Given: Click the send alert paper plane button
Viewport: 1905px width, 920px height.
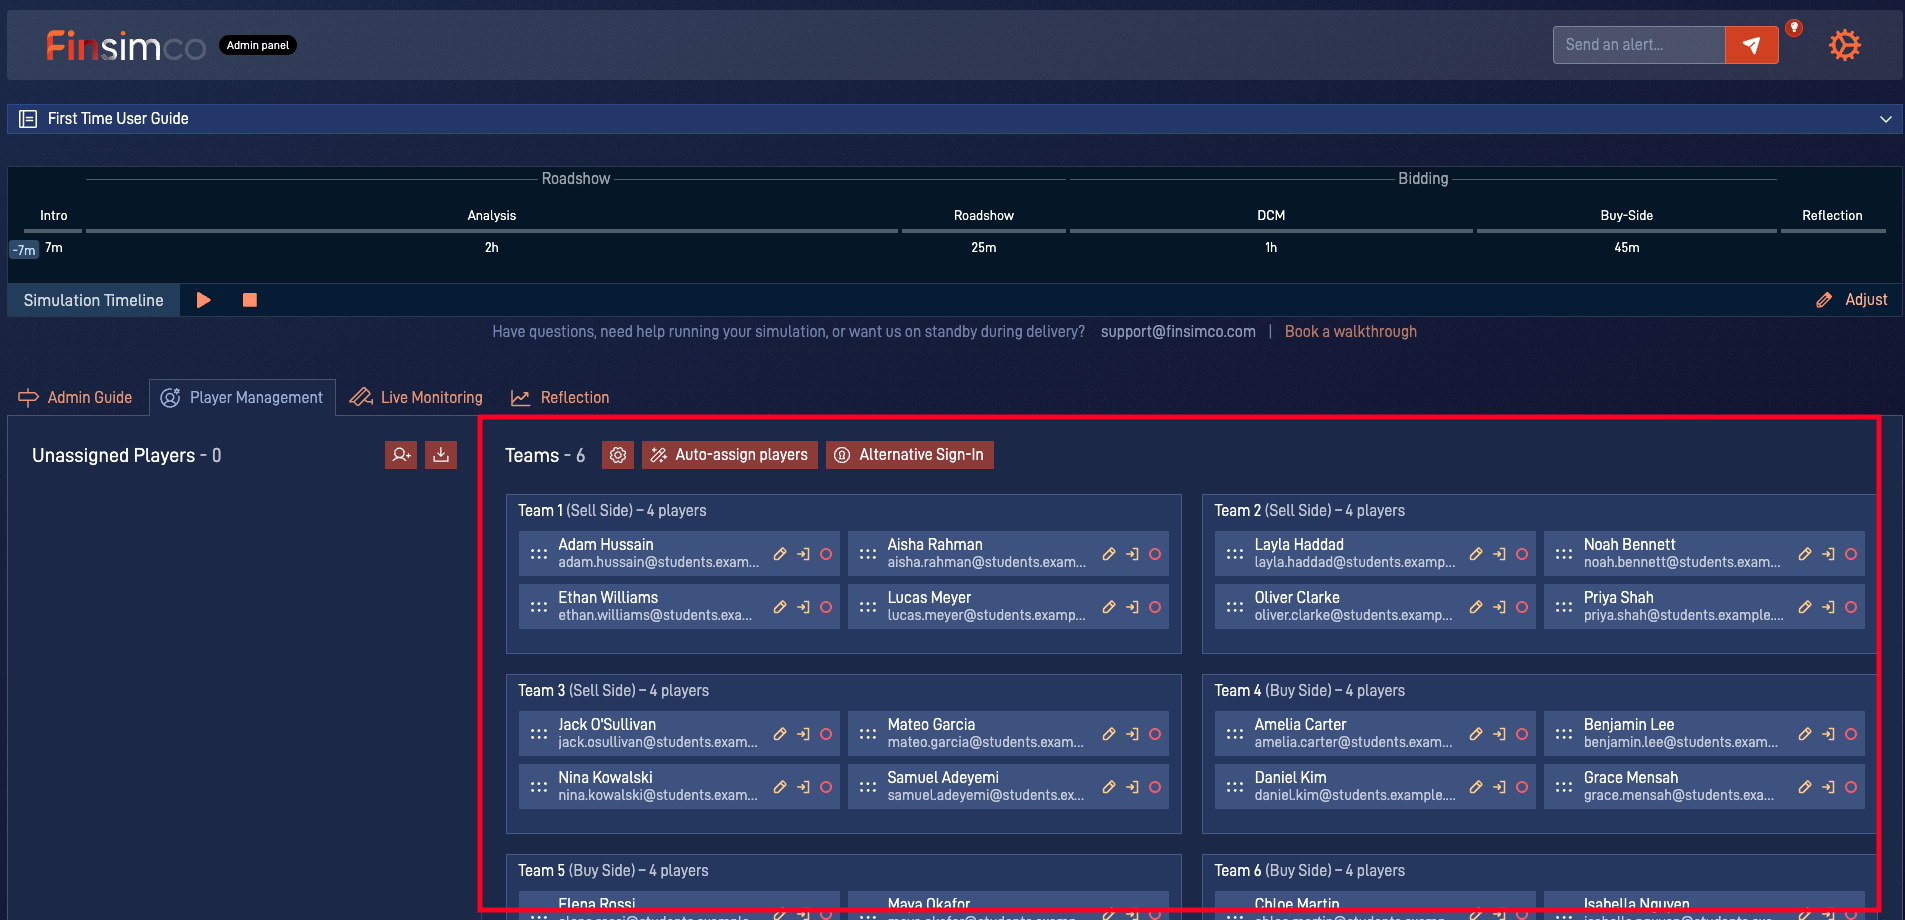Looking at the screenshot, I should (x=1751, y=45).
